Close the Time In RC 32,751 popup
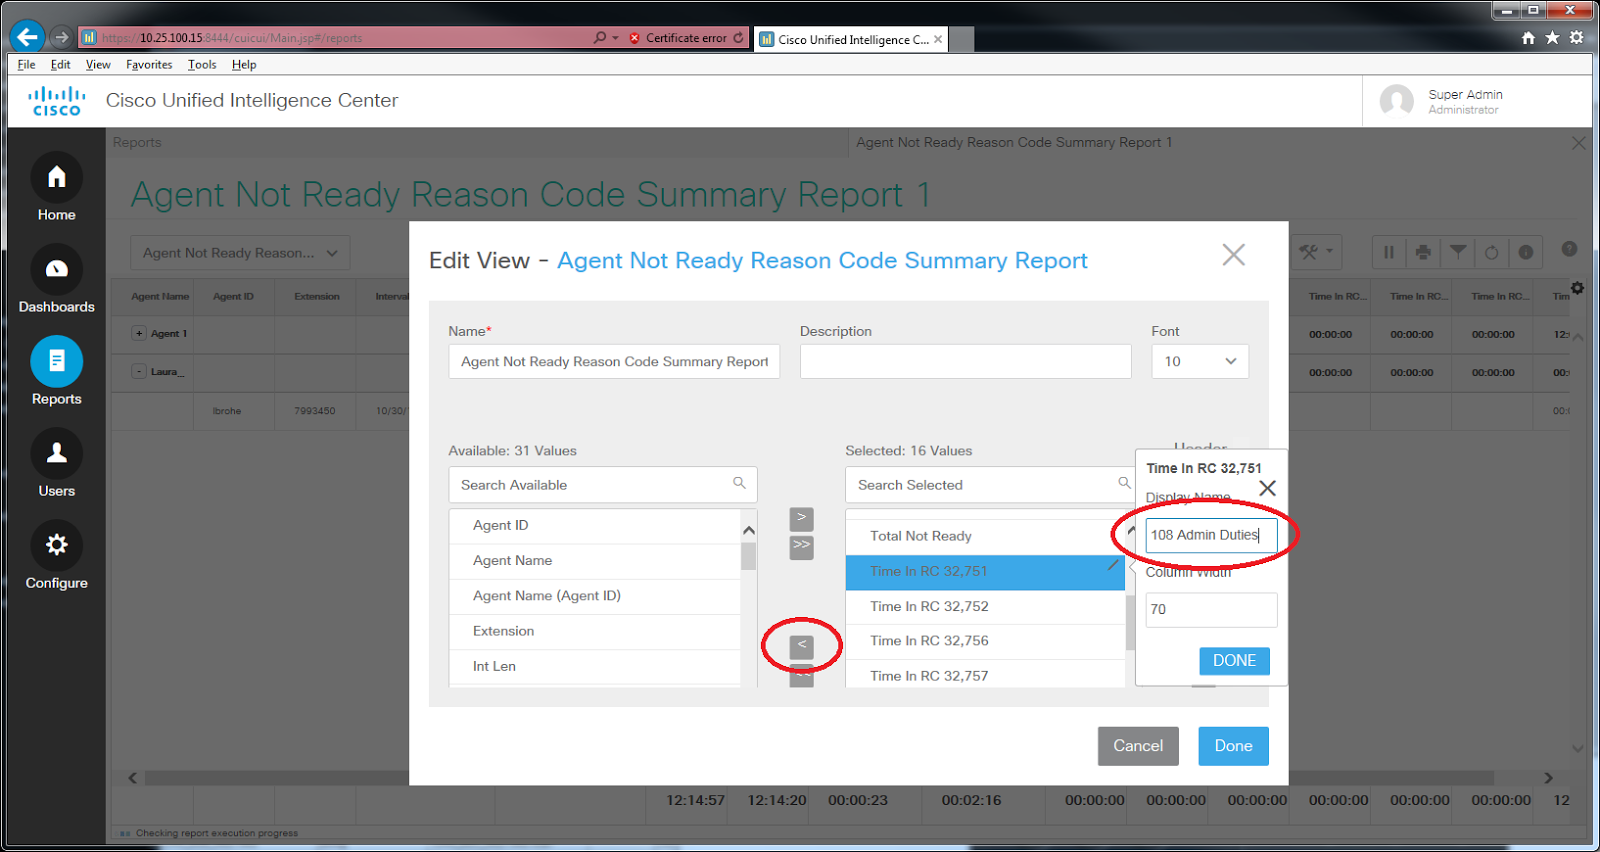 [x=1267, y=488]
